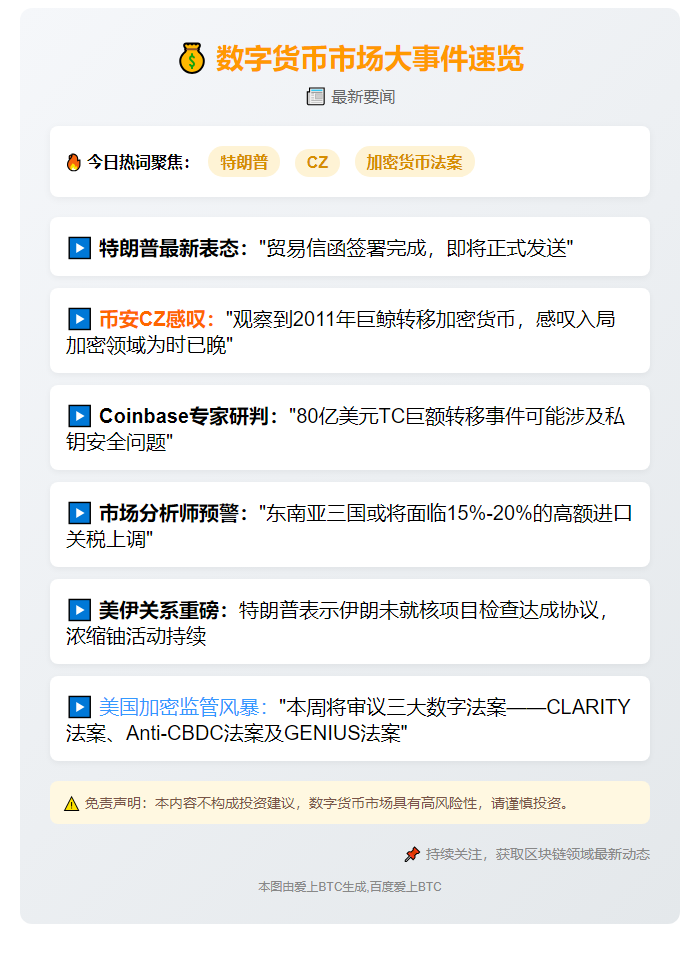Viewport: 700px width, 956px height.
Task: Click the 市场分析师预警 headline
Action: [173, 513]
